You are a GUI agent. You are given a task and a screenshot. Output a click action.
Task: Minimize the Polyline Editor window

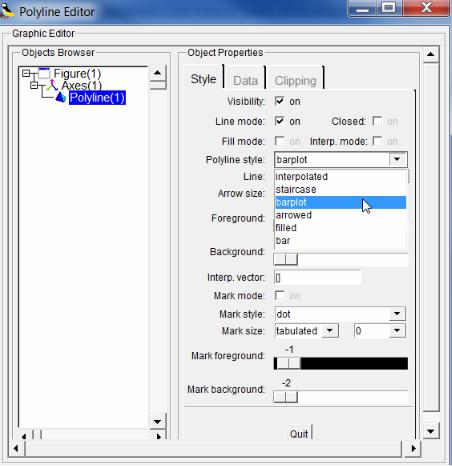coord(362,8)
